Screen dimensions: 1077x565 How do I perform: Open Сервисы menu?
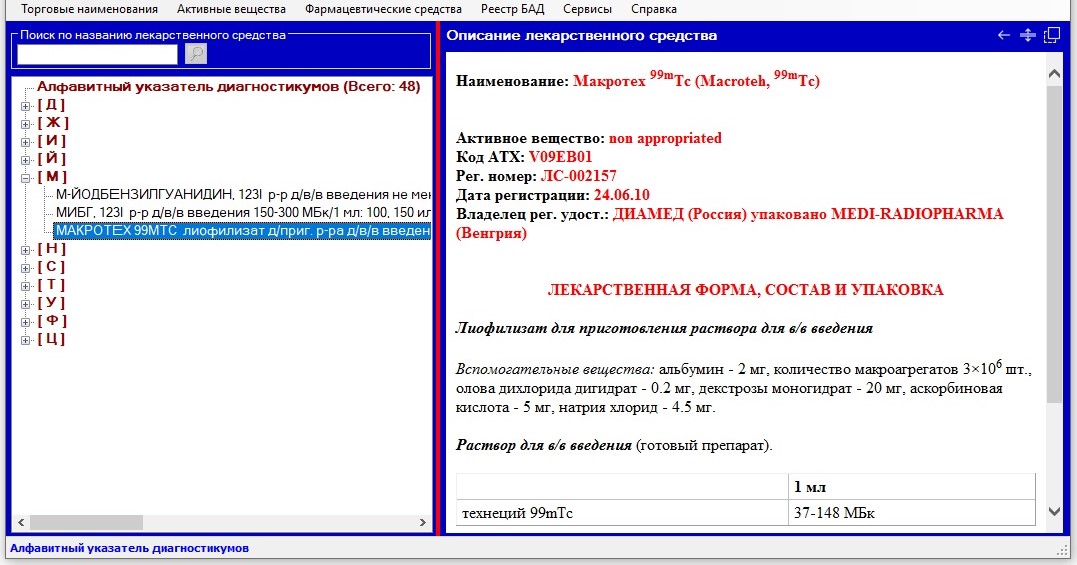pos(587,9)
